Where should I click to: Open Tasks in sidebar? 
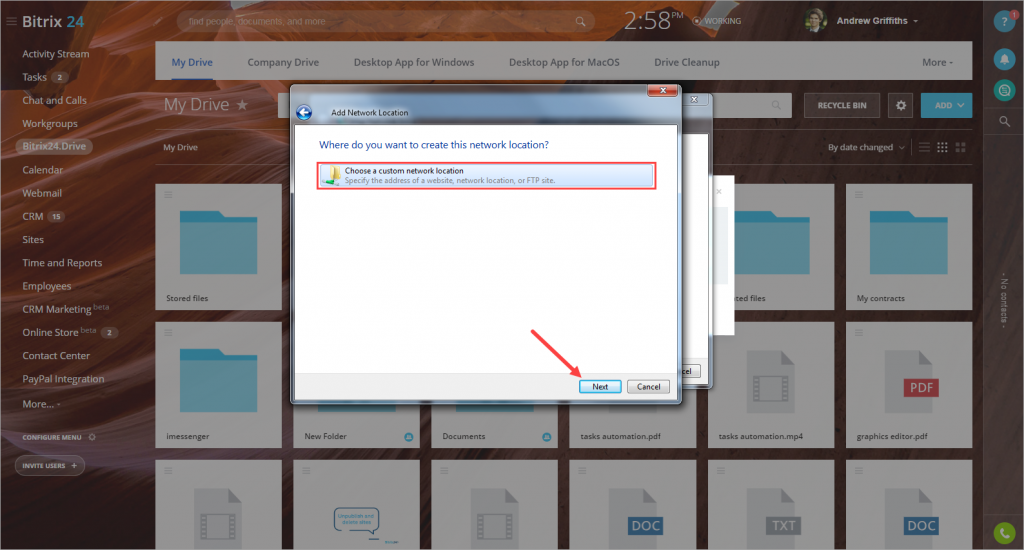[35, 77]
